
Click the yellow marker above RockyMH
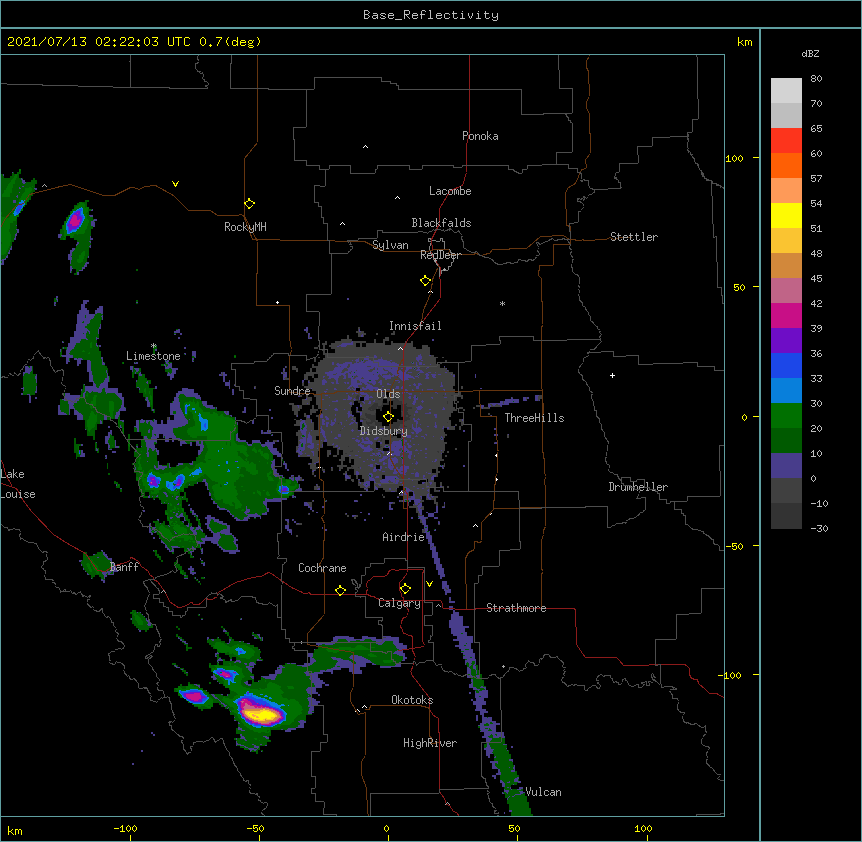(x=250, y=204)
